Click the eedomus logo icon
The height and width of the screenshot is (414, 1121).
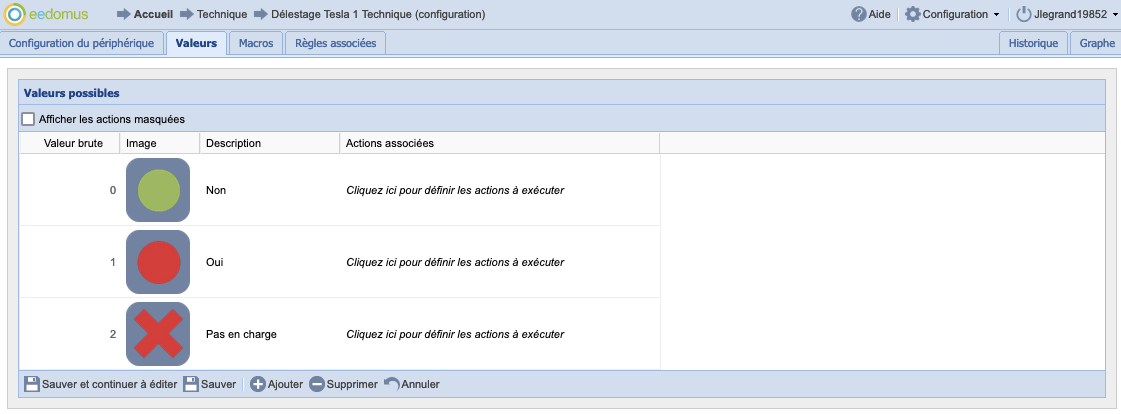coord(16,15)
